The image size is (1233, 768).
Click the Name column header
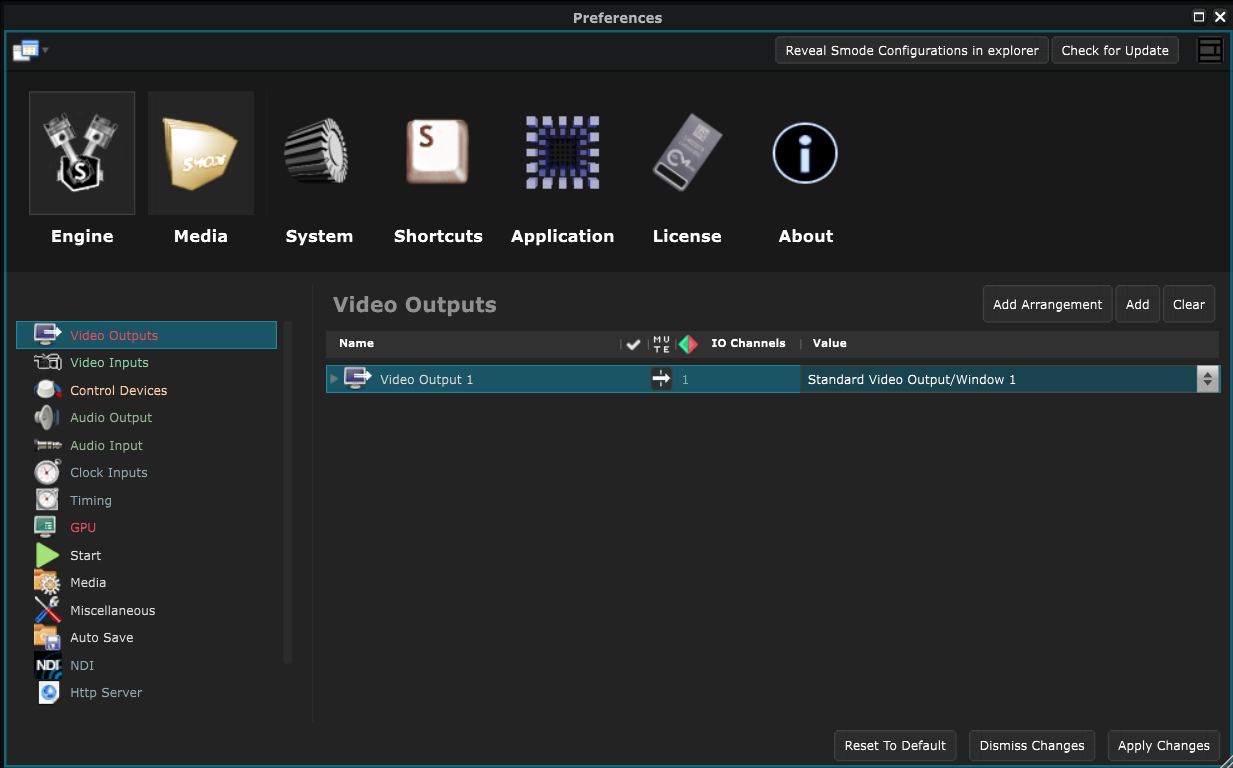(x=356, y=343)
